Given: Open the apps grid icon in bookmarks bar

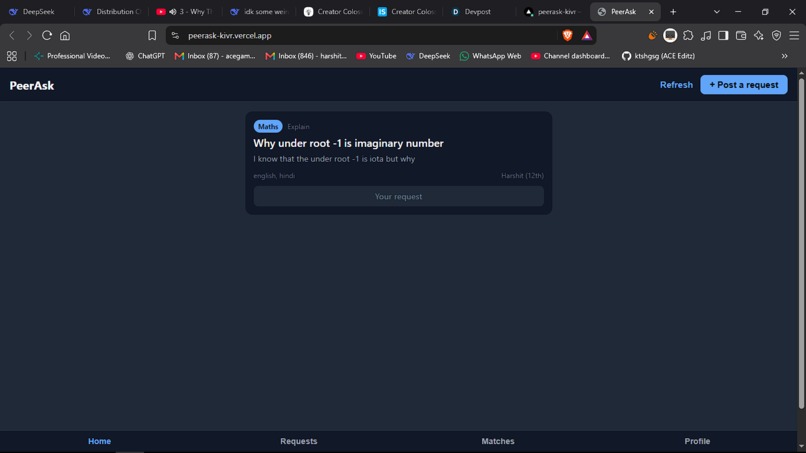Looking at the screenshot, I should click(x=12, y=56).
